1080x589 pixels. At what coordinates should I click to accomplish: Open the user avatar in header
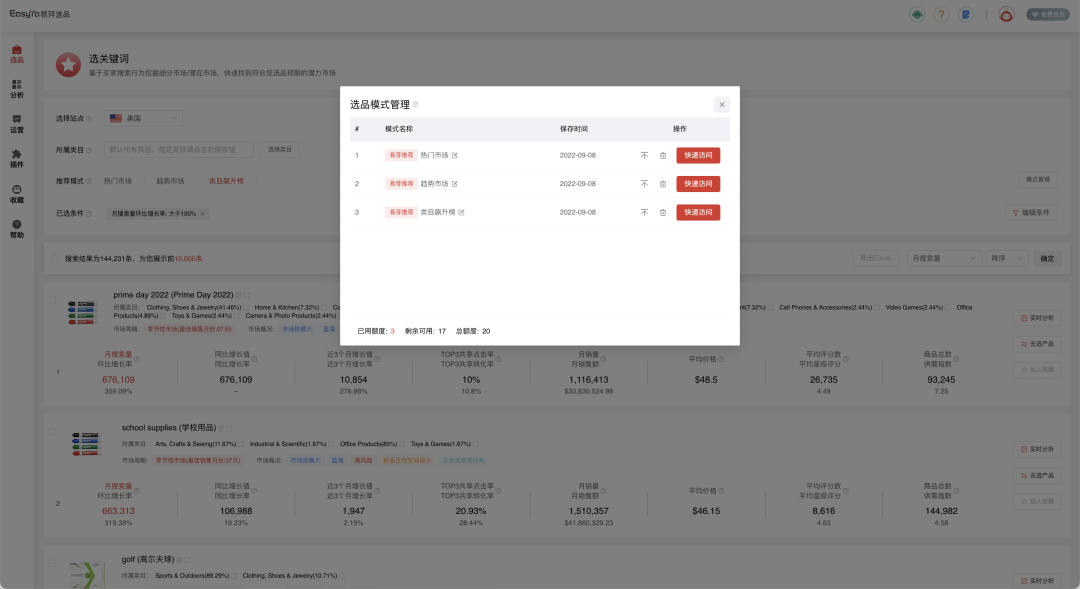1006,14
